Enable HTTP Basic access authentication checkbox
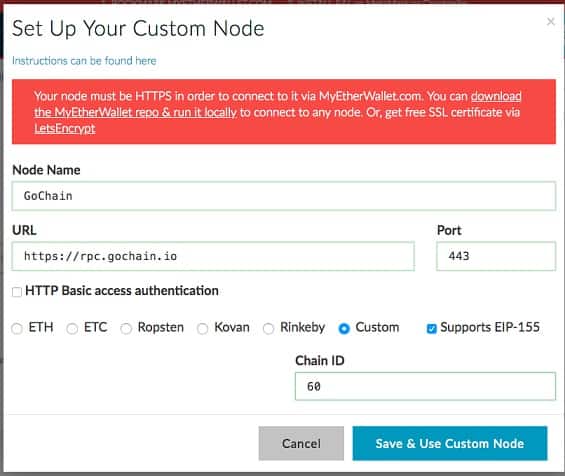The image size is (565, 476). click(x=17, y=292)
